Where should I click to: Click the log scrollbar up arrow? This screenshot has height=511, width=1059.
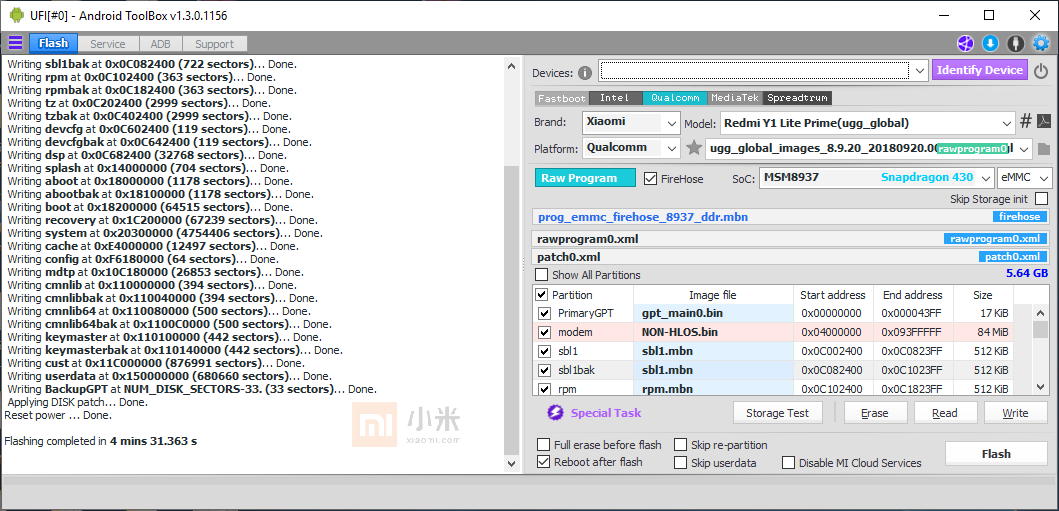coord(511,64)
